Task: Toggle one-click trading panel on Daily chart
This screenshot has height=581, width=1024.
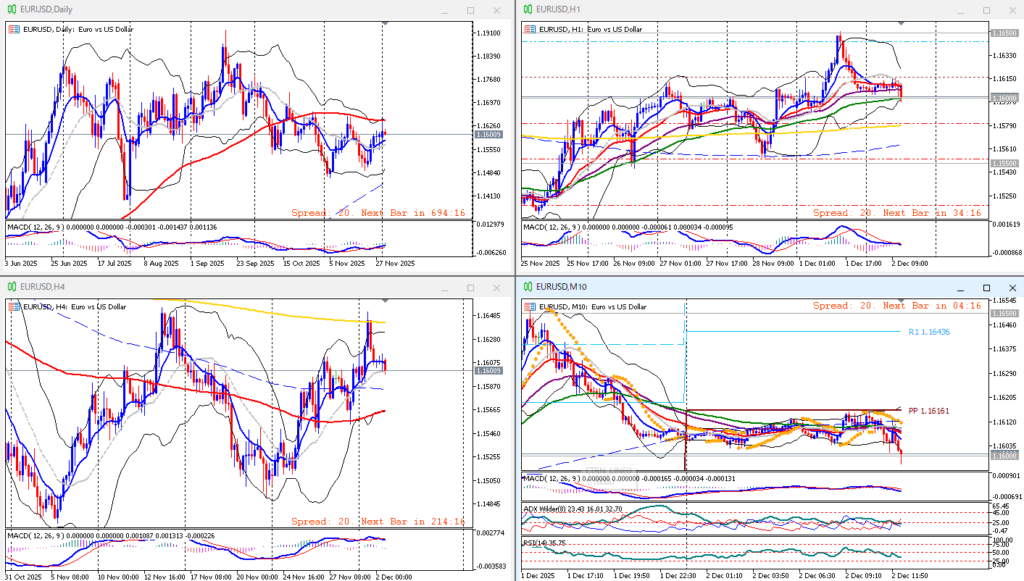Action: [13, 30]
